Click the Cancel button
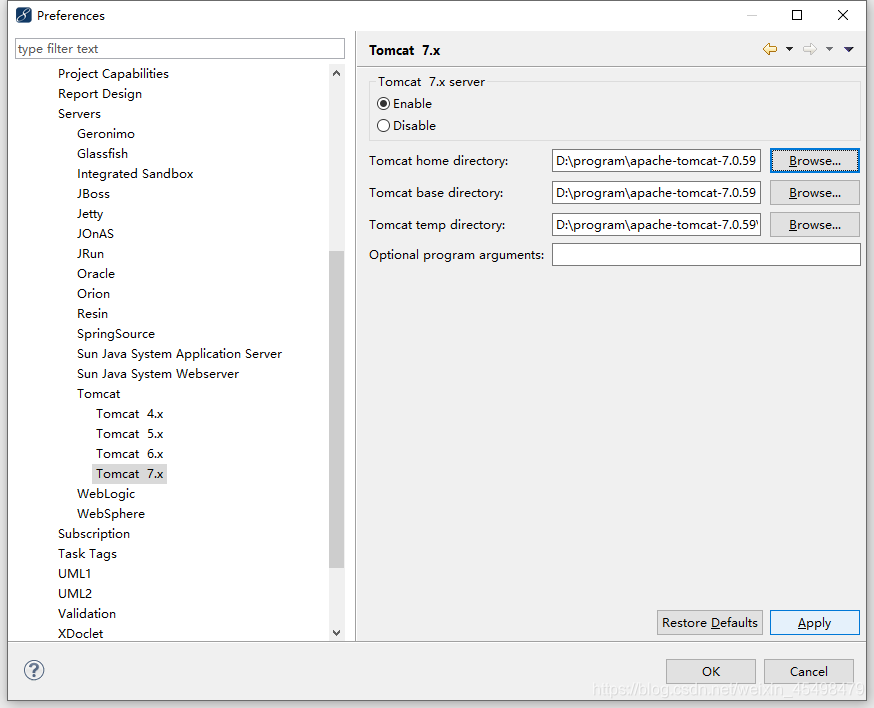 click(x=809, y=671)
